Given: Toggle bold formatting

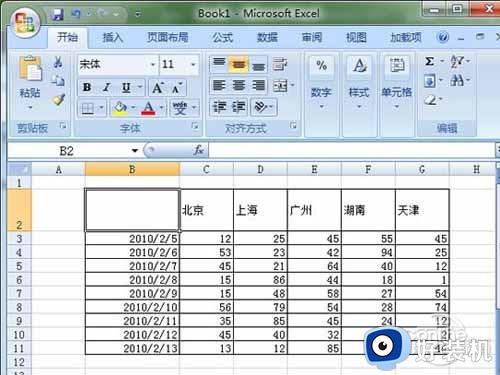Looking at the screenshot, I should 87,87.
